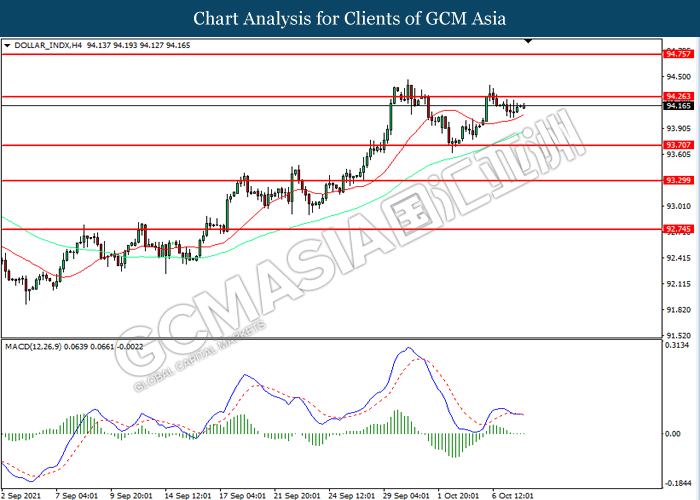This screenshot has width=700, height=500.
Task: Click the 6 Oct 12:01 time label
Action: [512, 496]
